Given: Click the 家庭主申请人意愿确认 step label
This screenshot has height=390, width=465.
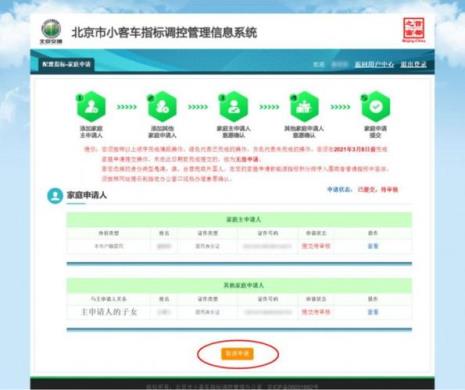Looking at the screenshot, I should (233, 132).
